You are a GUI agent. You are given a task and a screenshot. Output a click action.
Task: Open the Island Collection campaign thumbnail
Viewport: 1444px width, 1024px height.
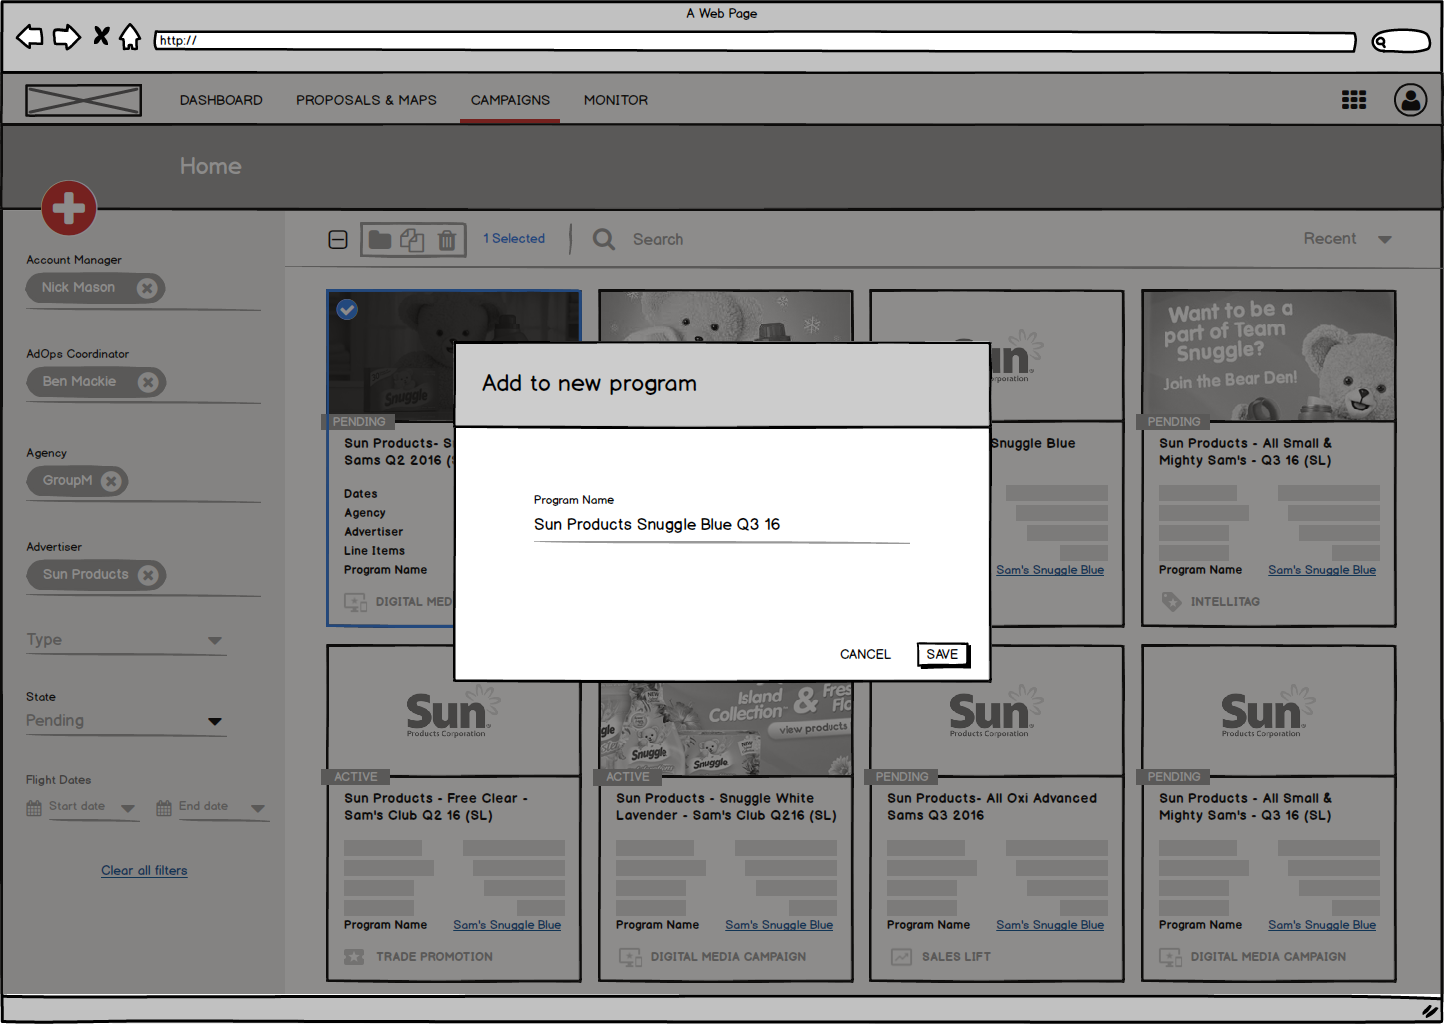tap(726, 729)
